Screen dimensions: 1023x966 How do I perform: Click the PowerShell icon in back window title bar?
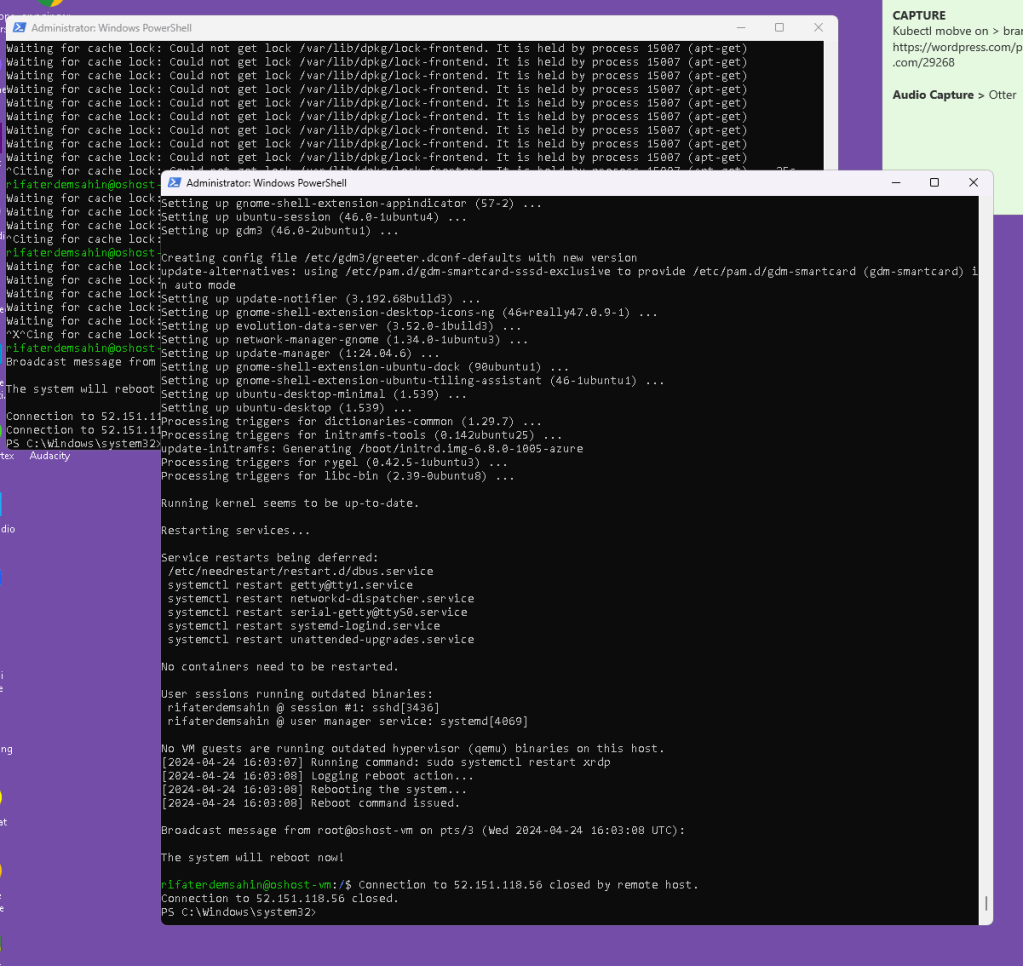coord(19,27)
